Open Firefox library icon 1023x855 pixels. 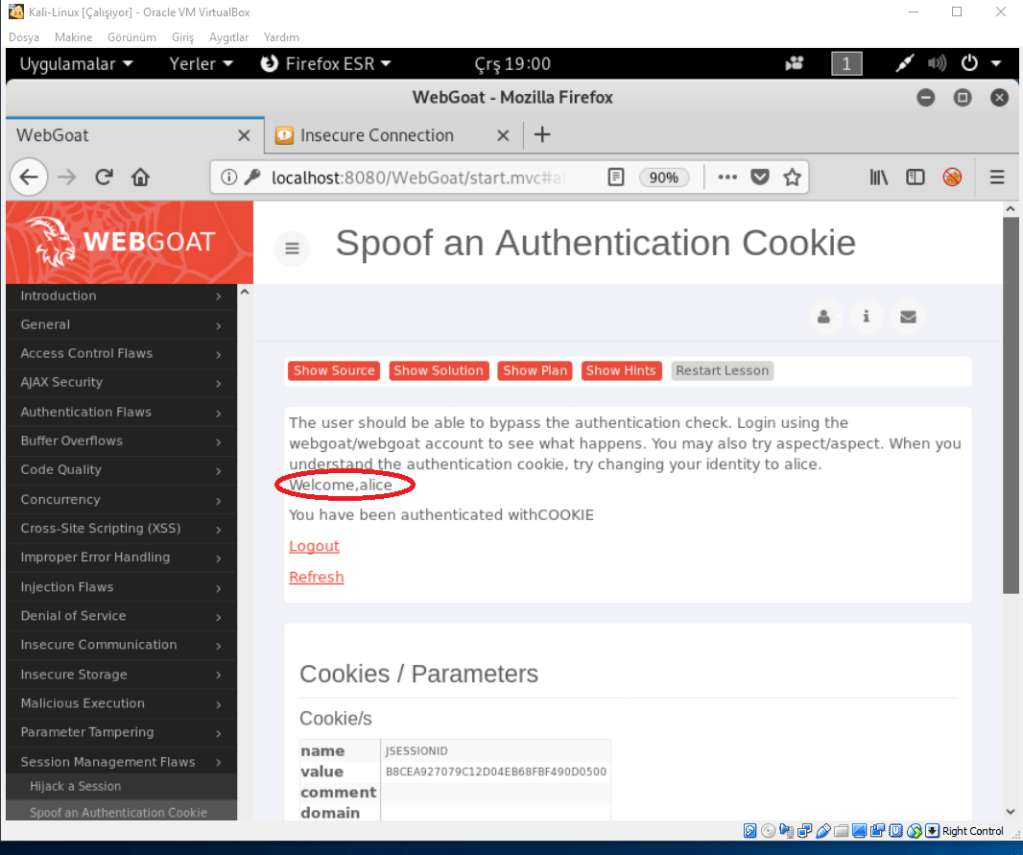click(x=879, y=177)
